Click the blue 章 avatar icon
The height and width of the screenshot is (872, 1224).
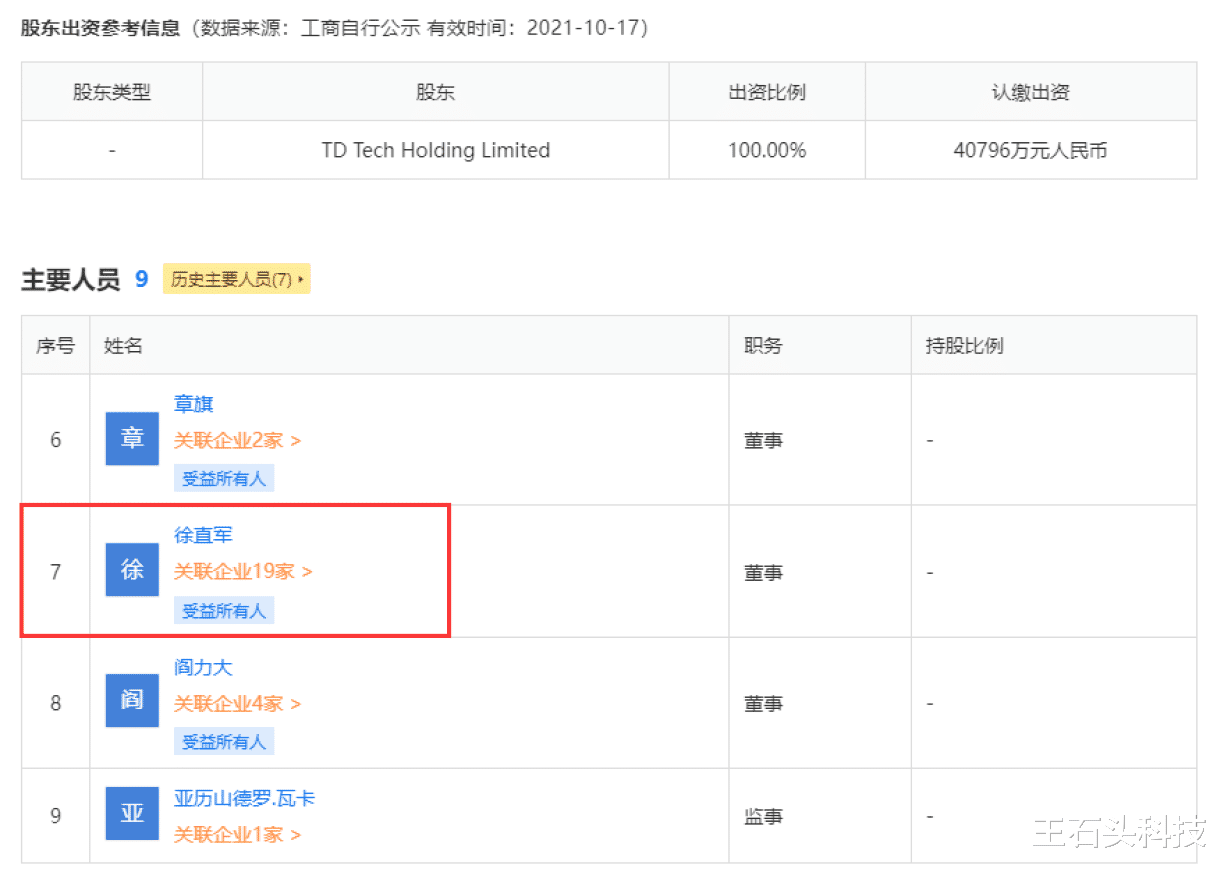pyautogui.click(x=131, y=438)
